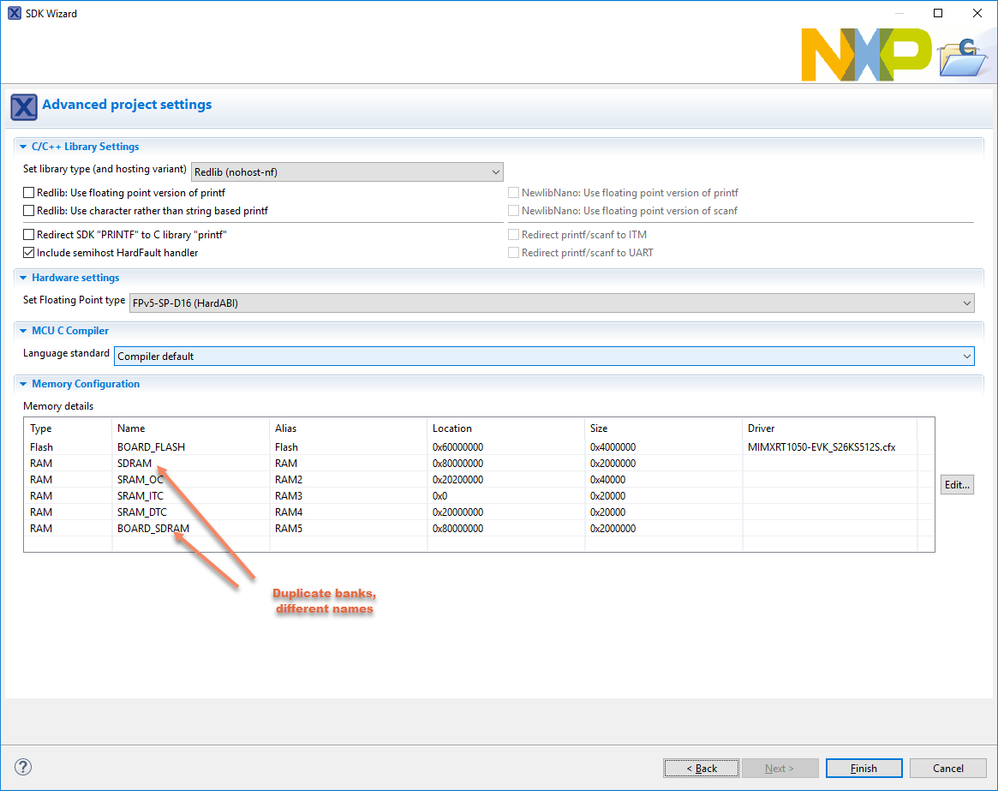Open the Language standard dropdown
The height and width of the screenshot is (791, 998).
[544, 356]
